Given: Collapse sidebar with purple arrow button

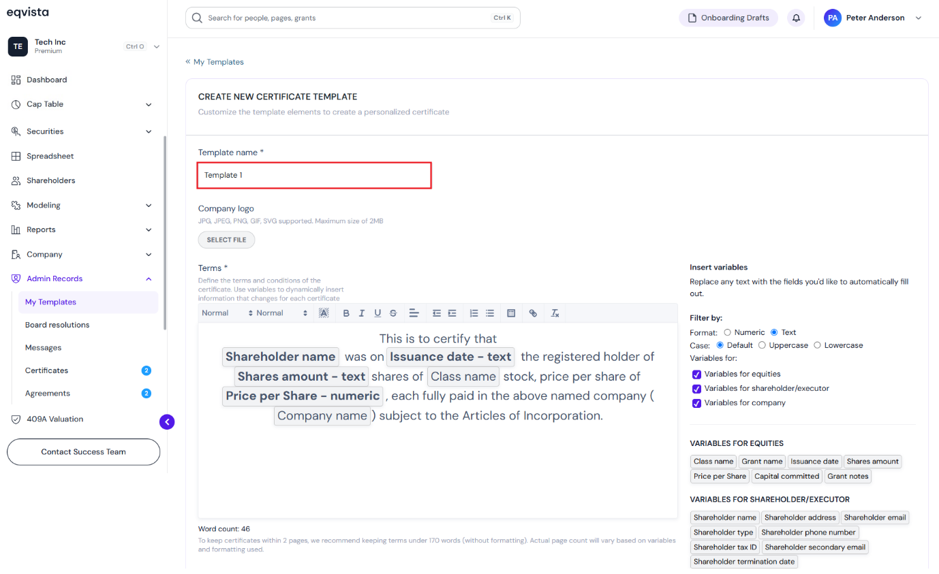Looking at the screenshot, I should point(167,422).
